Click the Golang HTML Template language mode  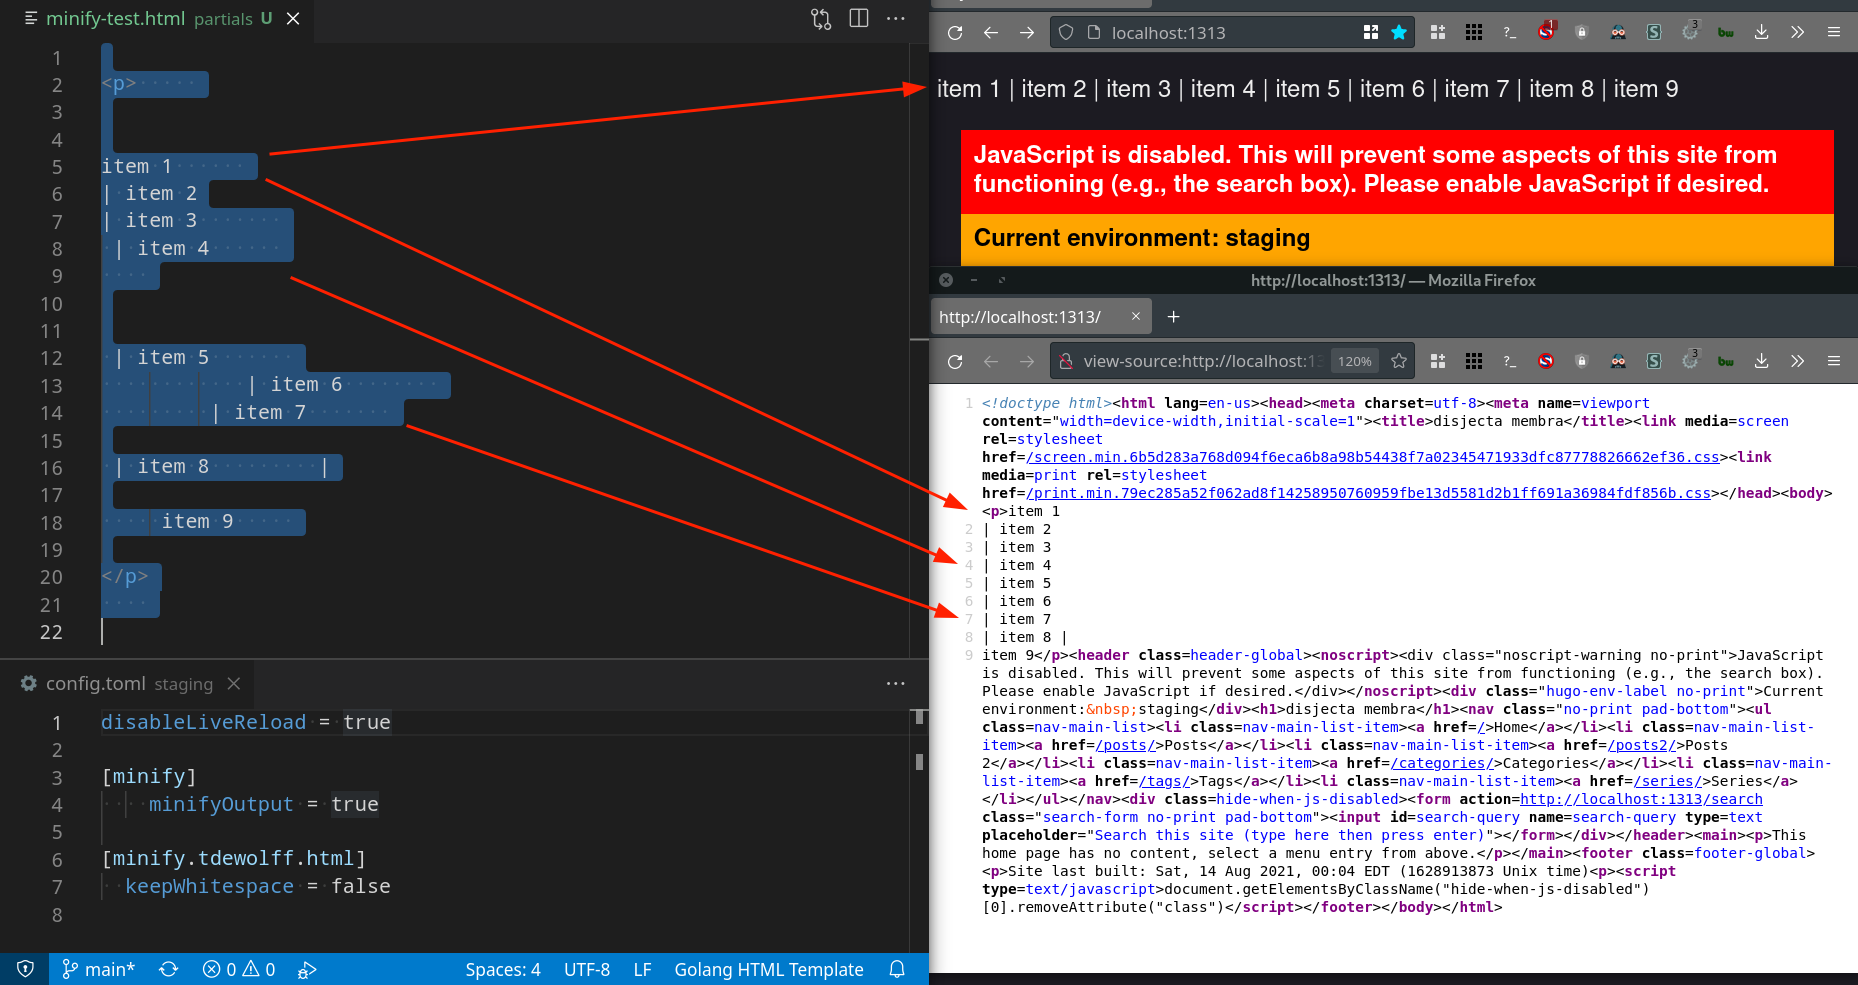[769, 969]
